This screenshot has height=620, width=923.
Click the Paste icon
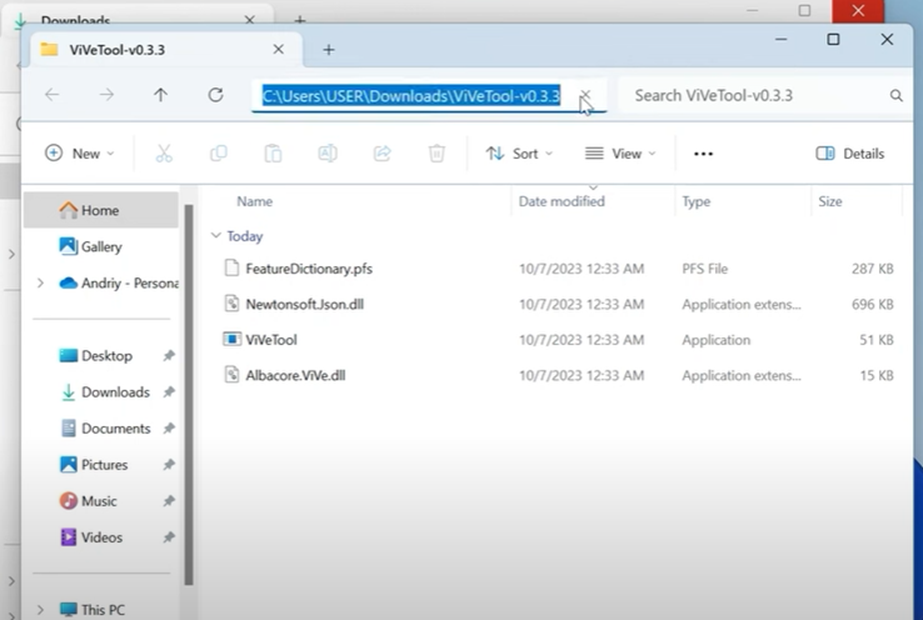(x=273, y=153)
